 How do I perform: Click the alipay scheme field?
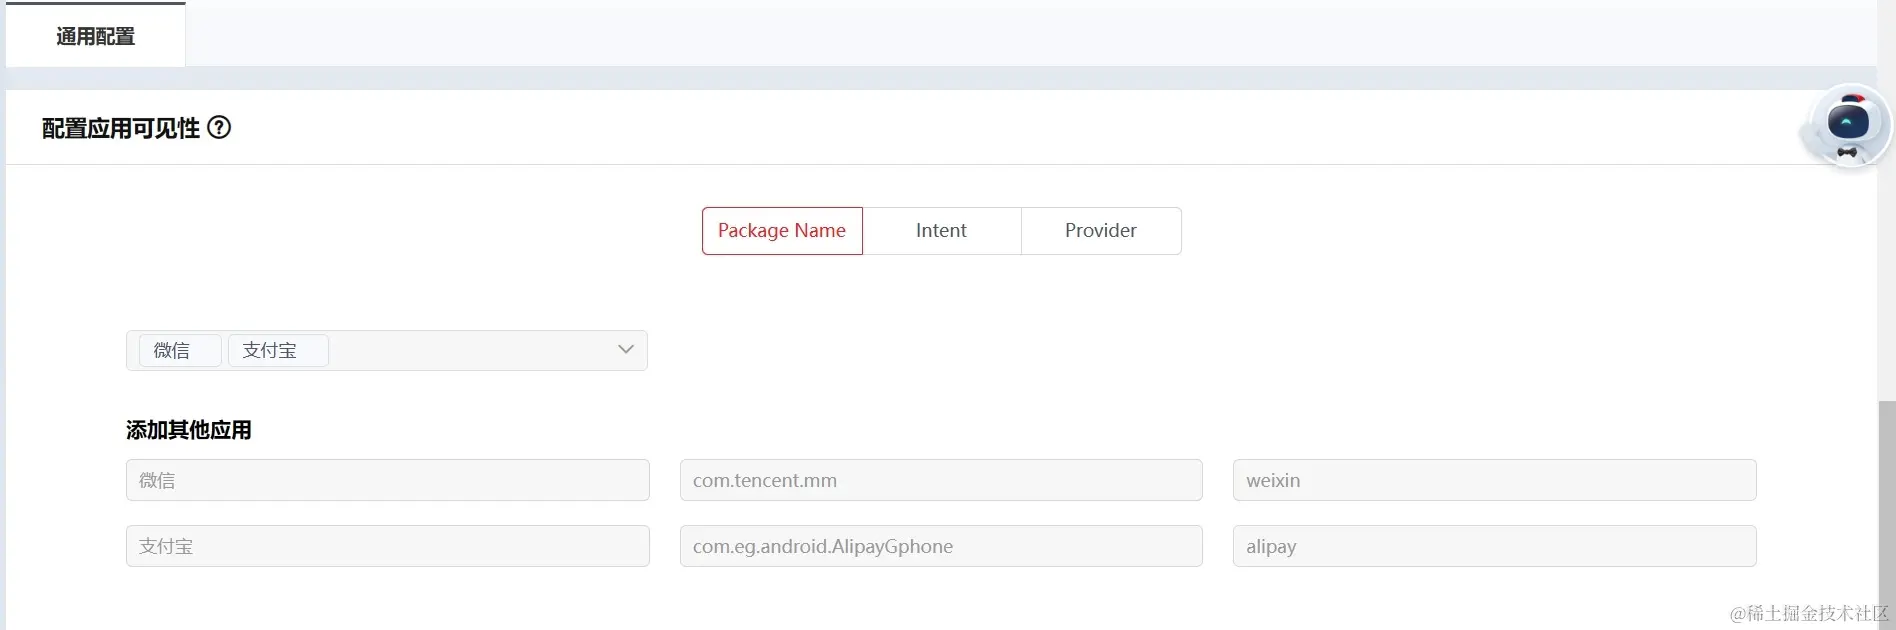[1494, 547]
